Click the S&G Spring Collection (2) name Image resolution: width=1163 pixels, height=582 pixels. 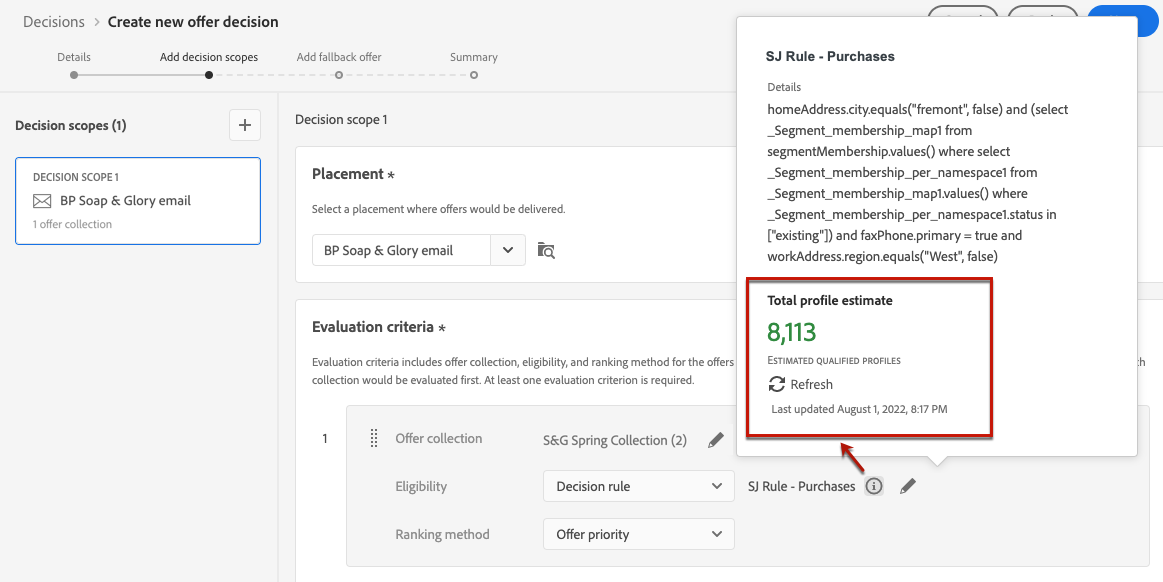614,440
